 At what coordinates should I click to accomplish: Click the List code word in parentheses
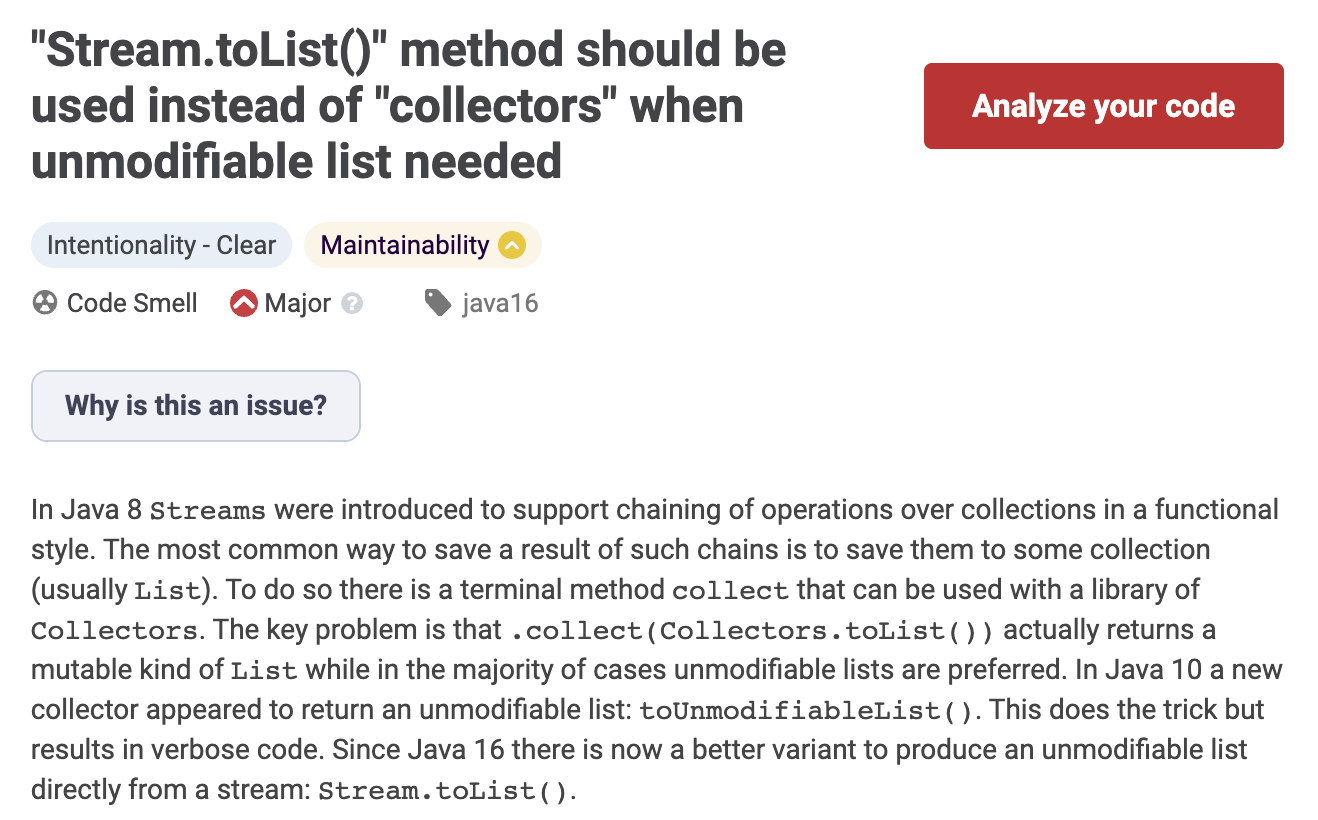pos(168,591)
